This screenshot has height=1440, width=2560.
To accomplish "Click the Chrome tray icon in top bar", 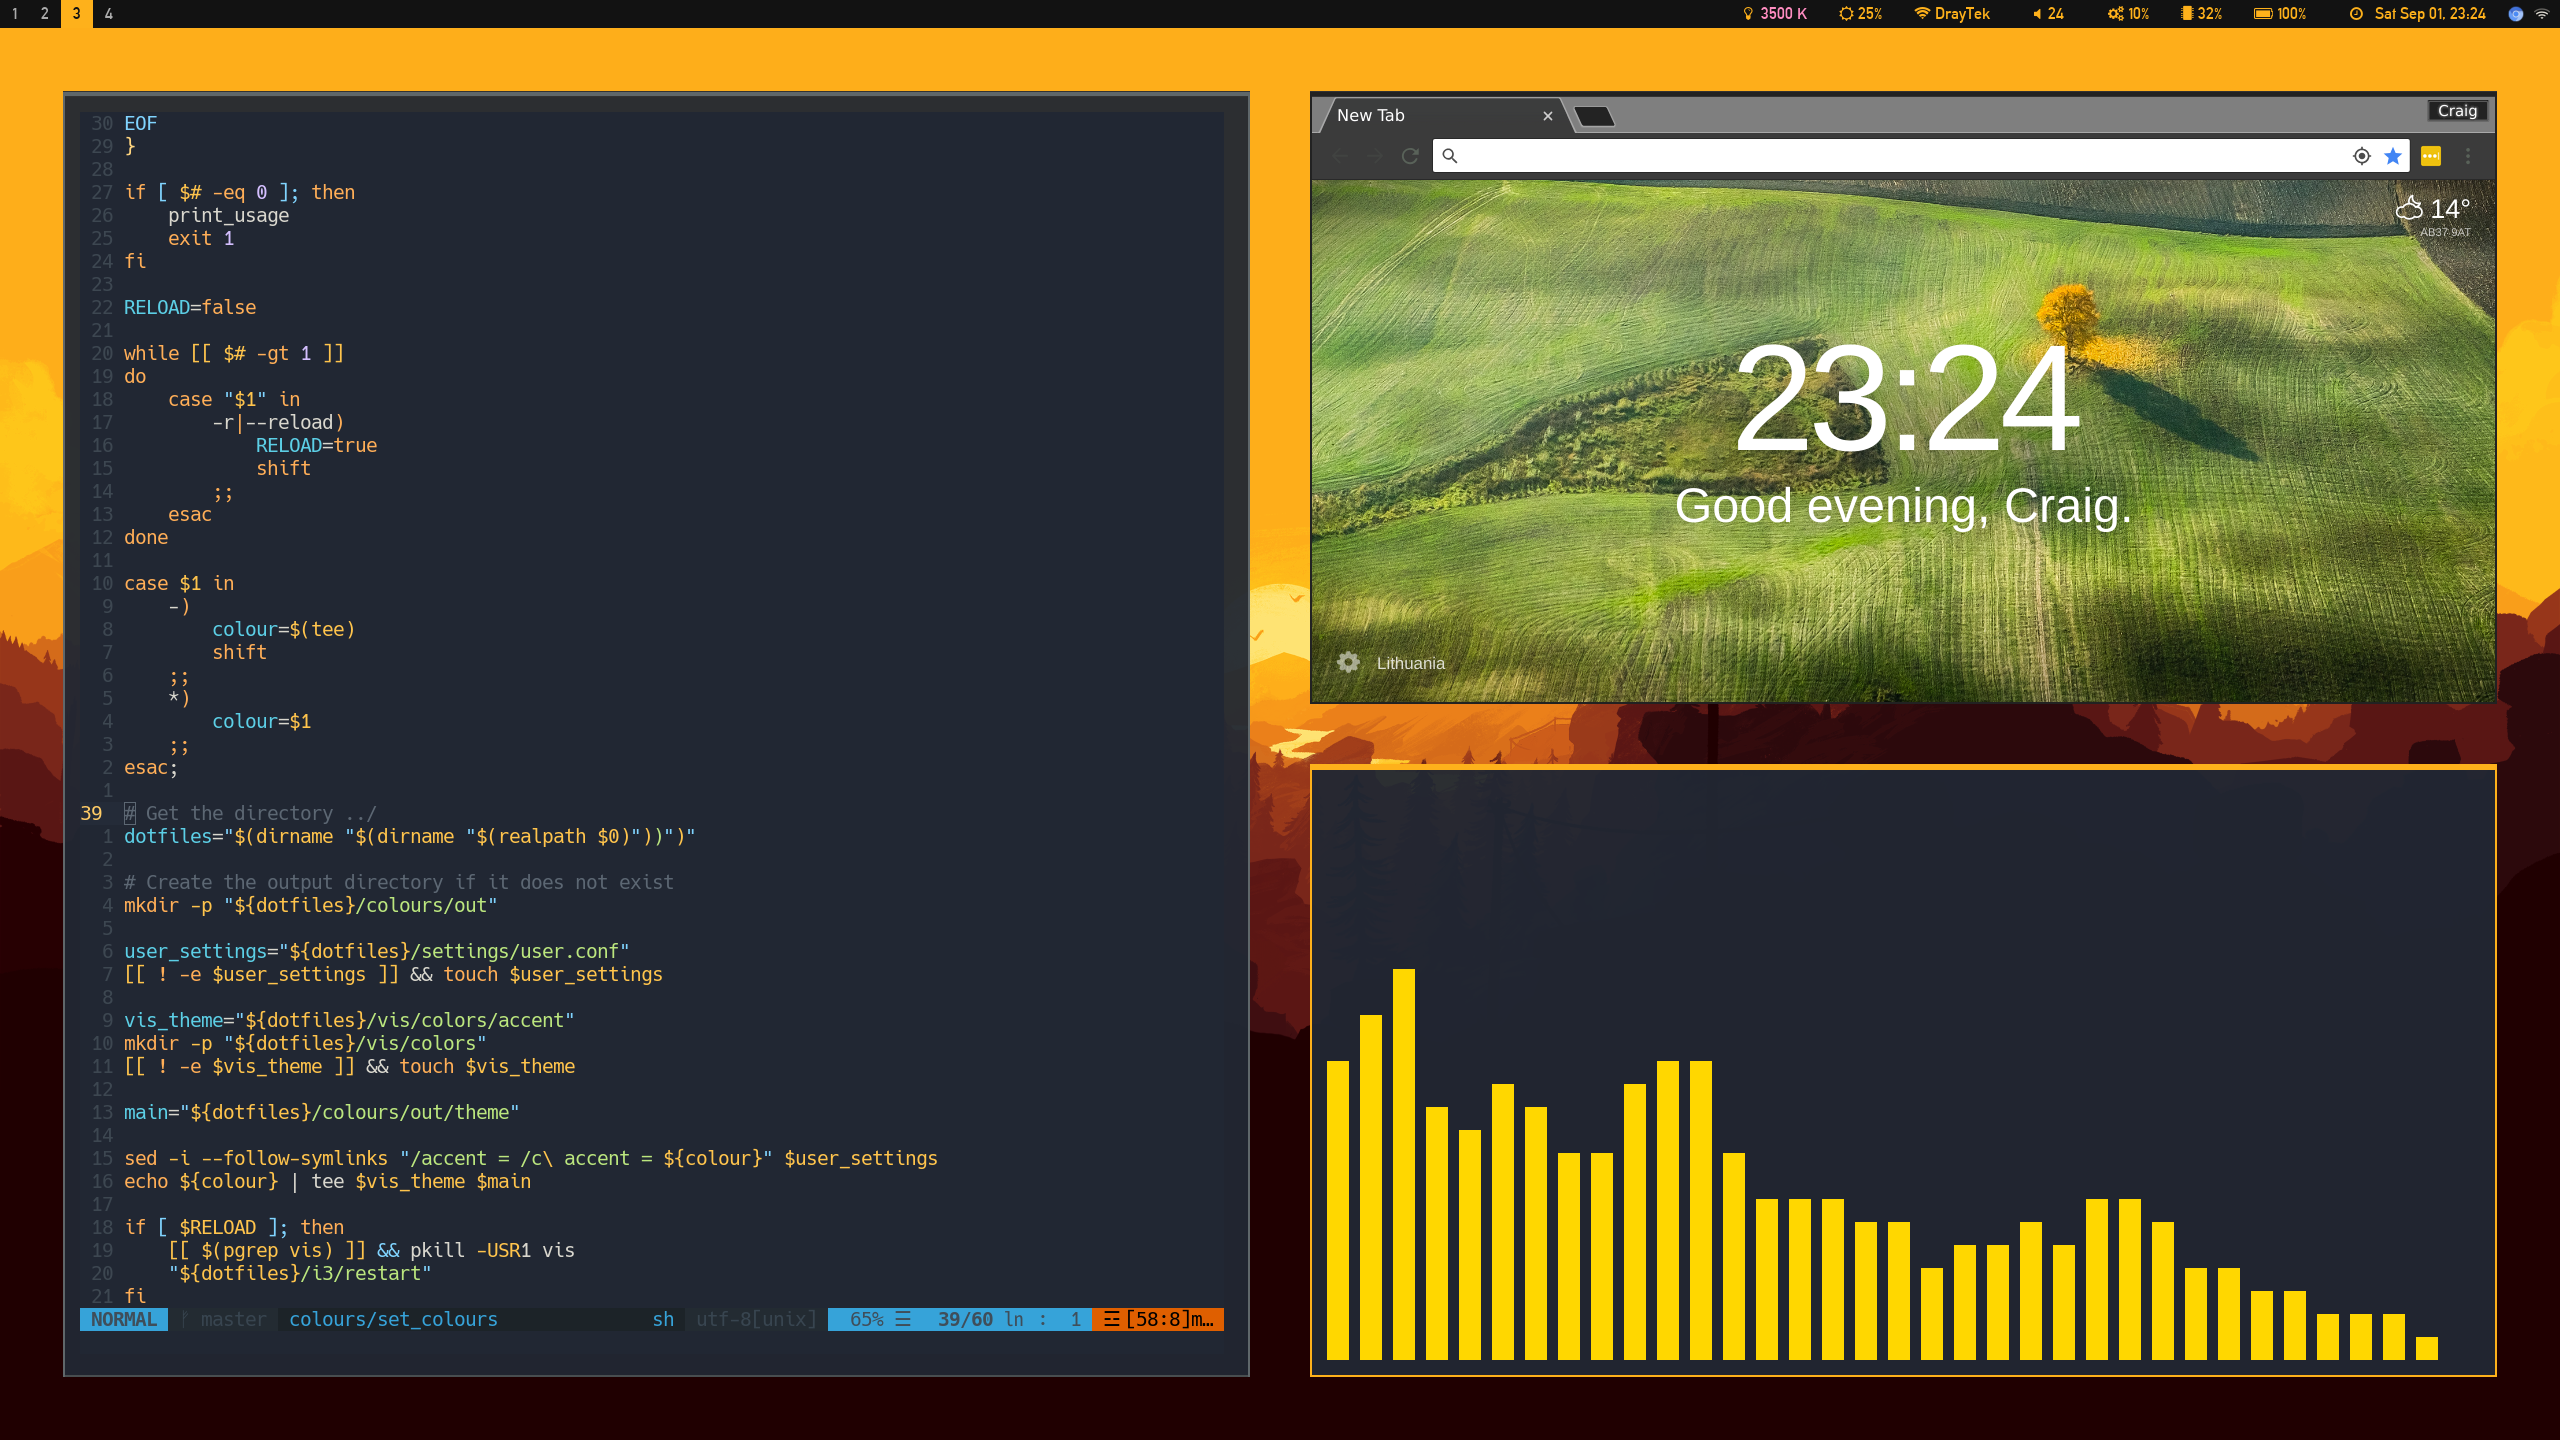I will 2515,14.
